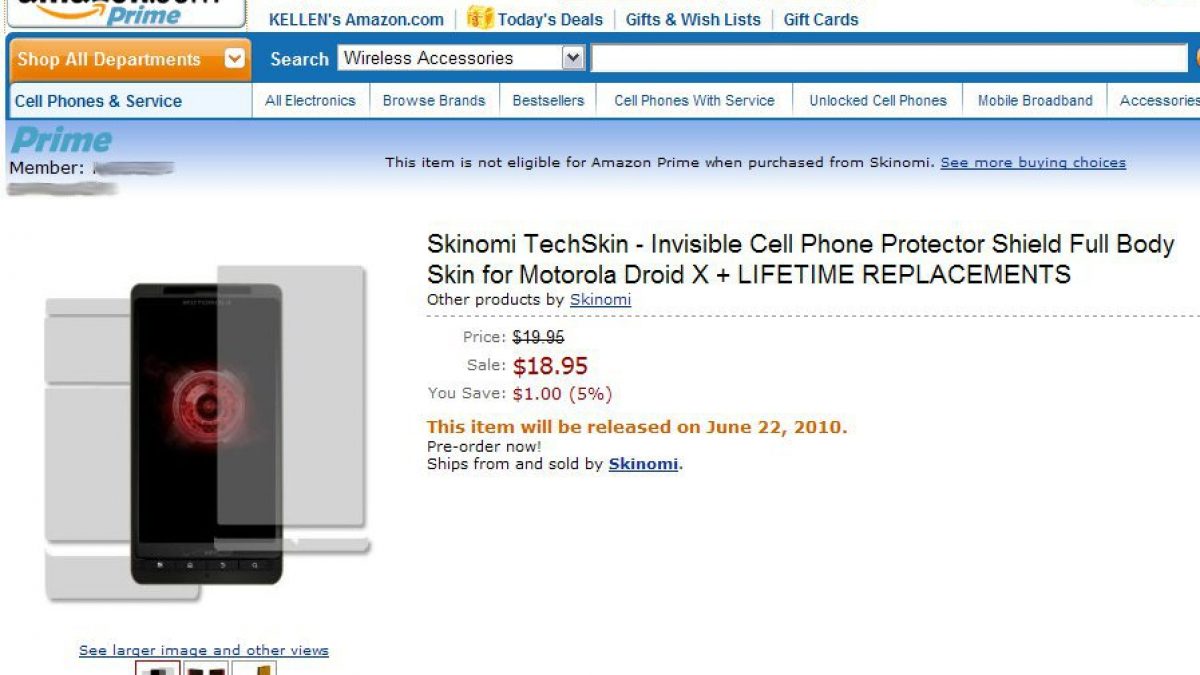The width and height of the screenshot is (1200, 675).
Task: Open the Bestsellers tab
Action: point(548,101)
